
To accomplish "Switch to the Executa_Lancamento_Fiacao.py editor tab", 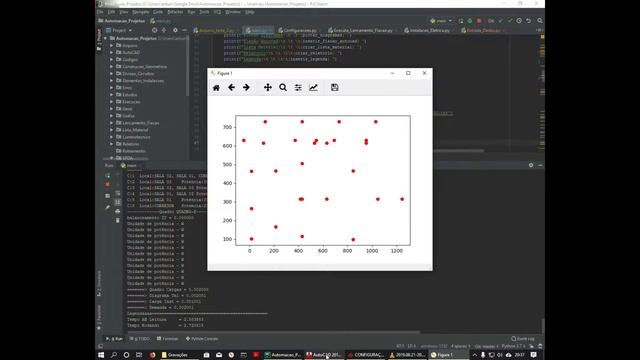I will [362, 30].
